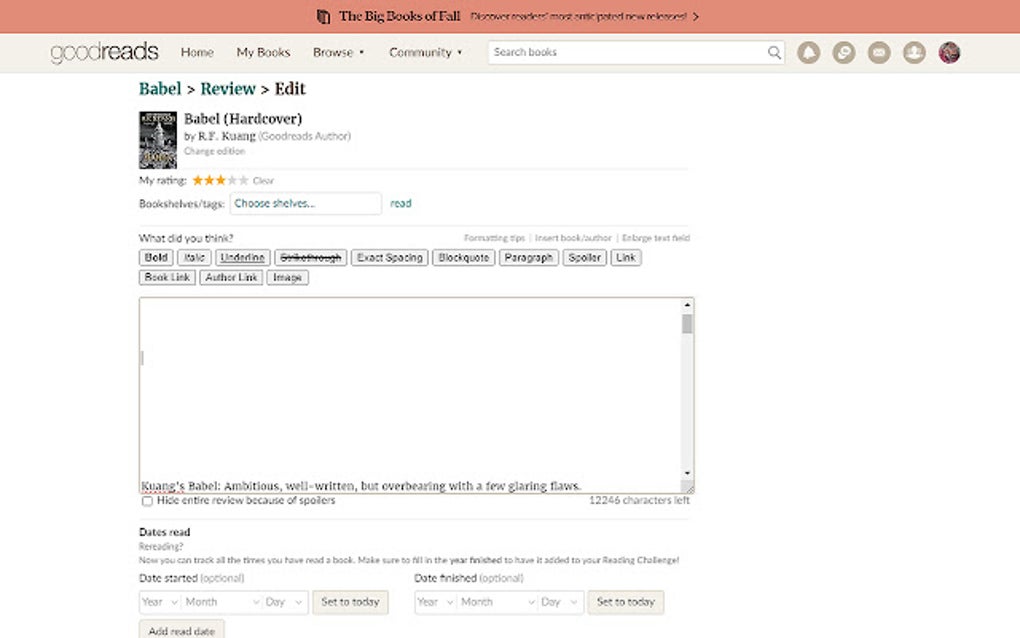This screenshot has height=638, width=1020.
Task: Toggle Underline formatting
Action: point(242,257)
